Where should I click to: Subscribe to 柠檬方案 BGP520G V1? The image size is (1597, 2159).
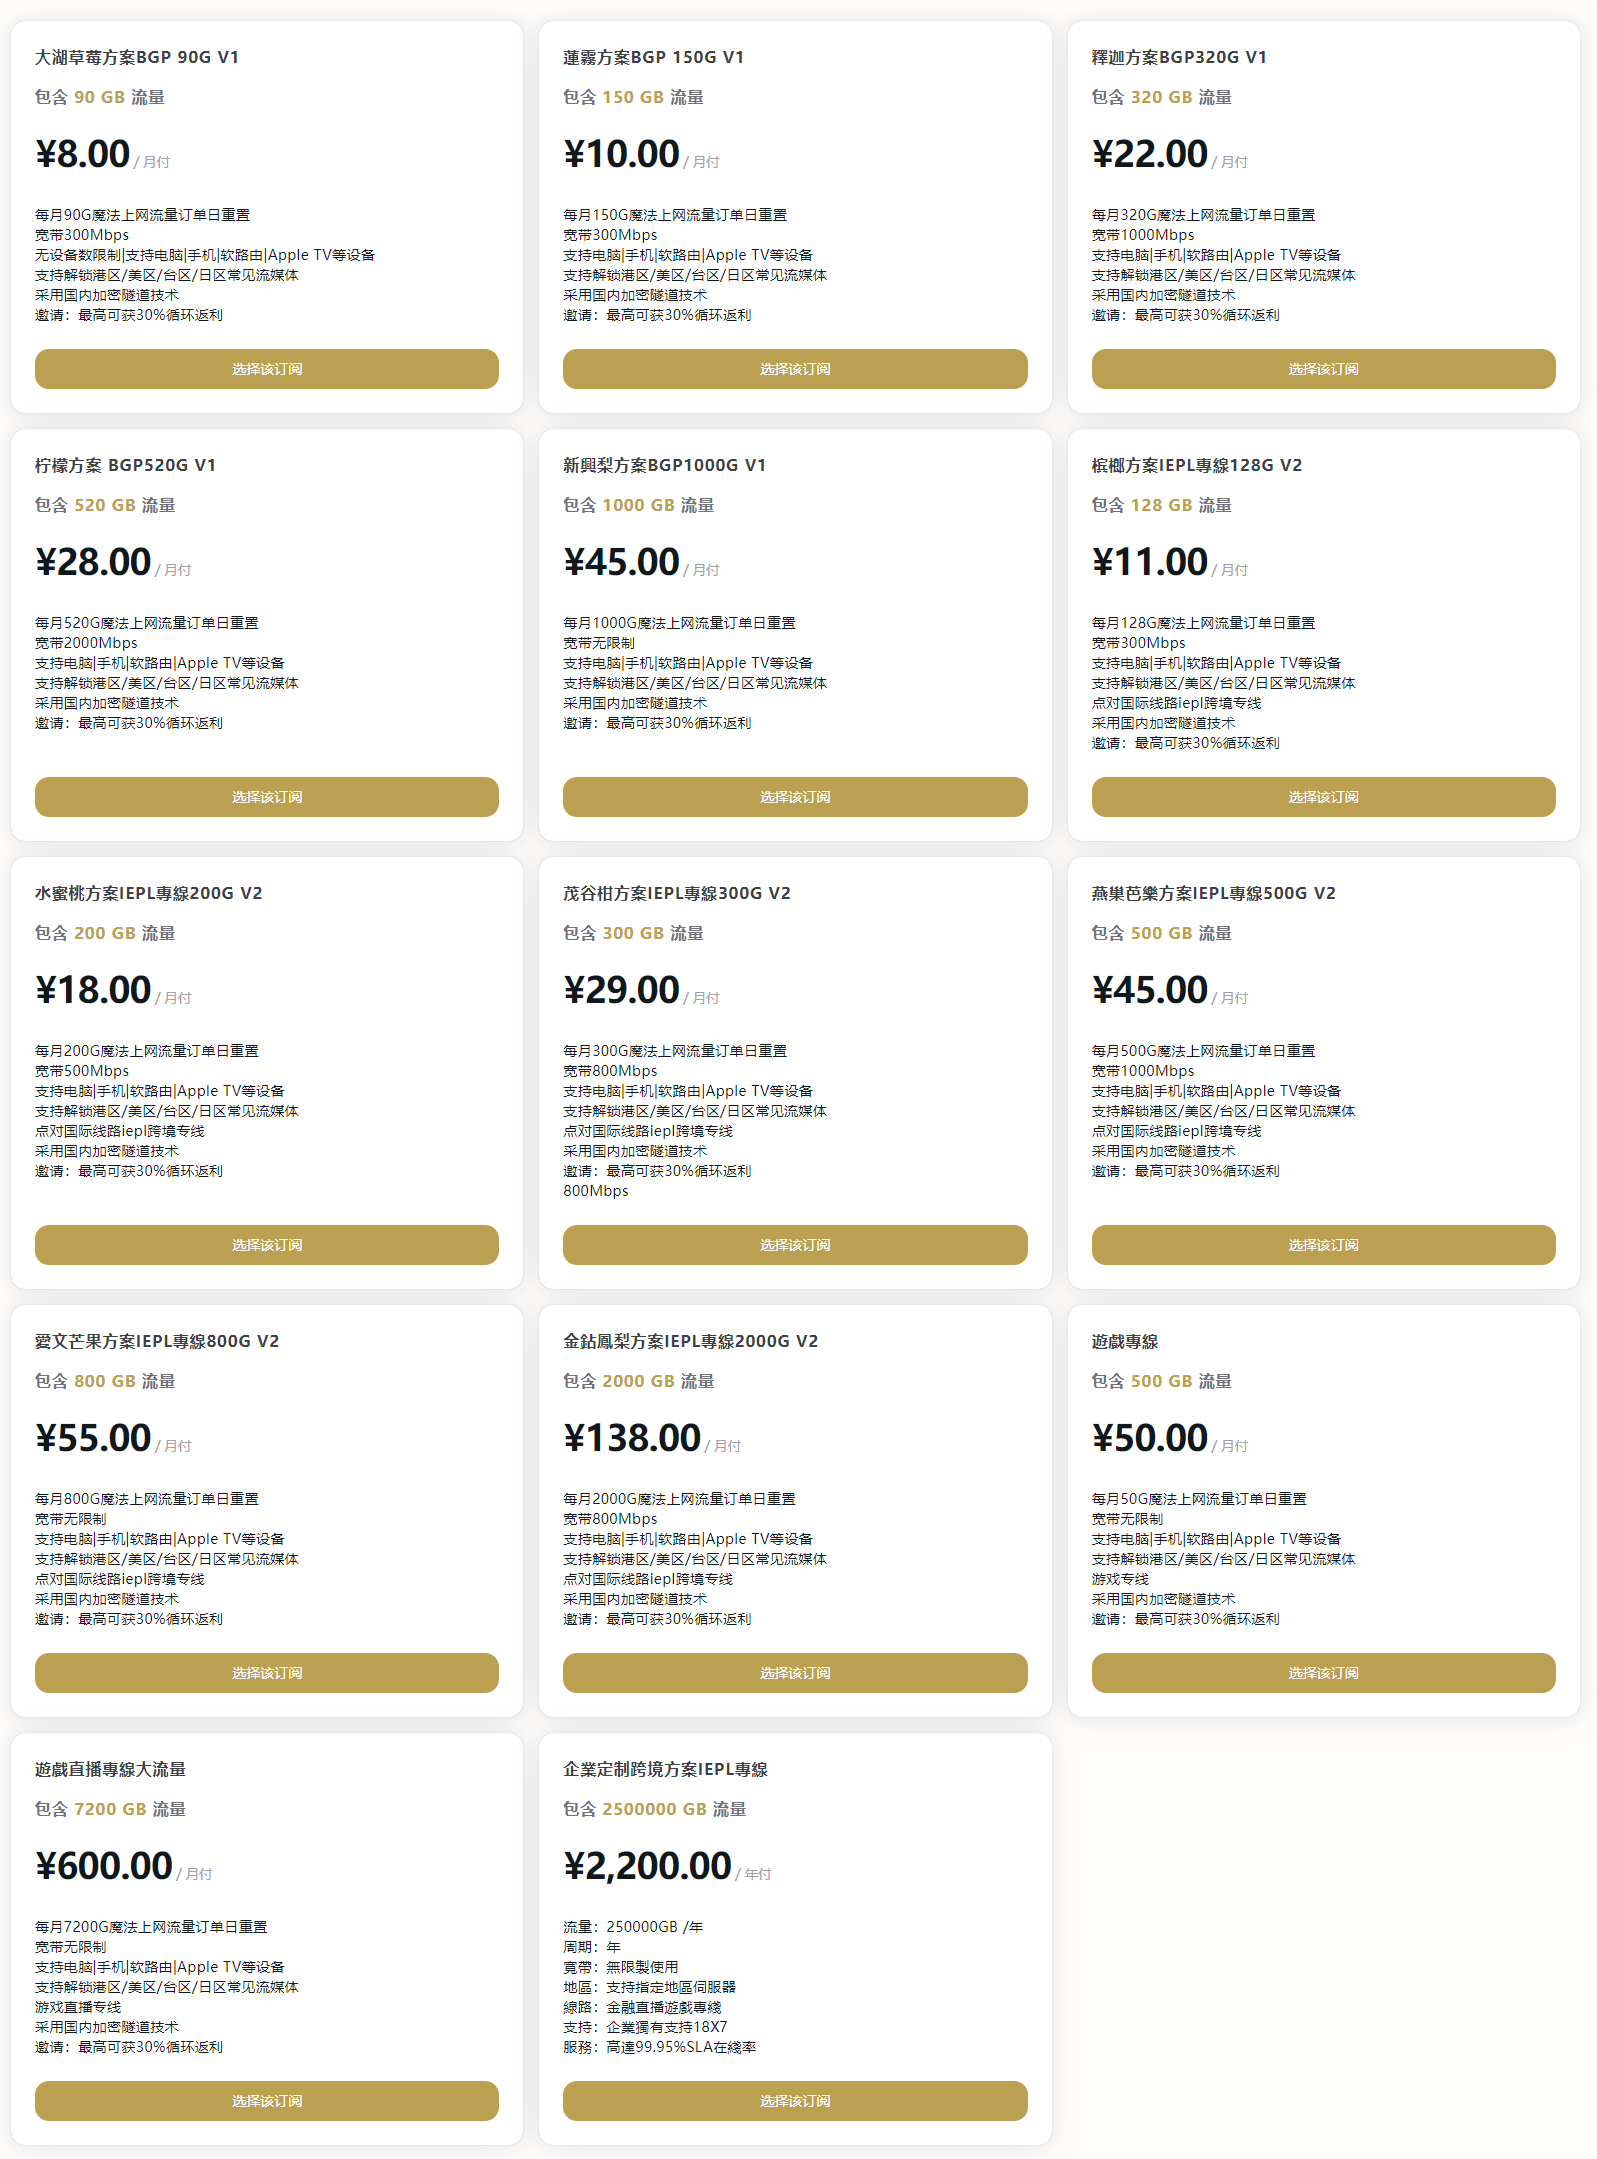(267, 797)
